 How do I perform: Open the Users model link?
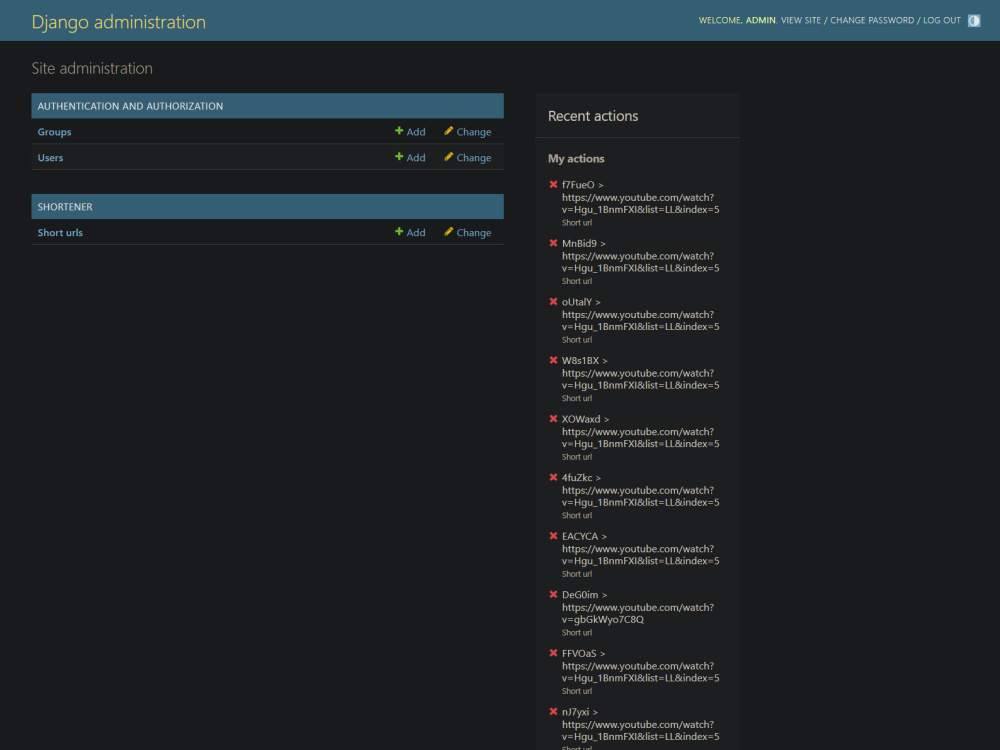click(50, 158)
